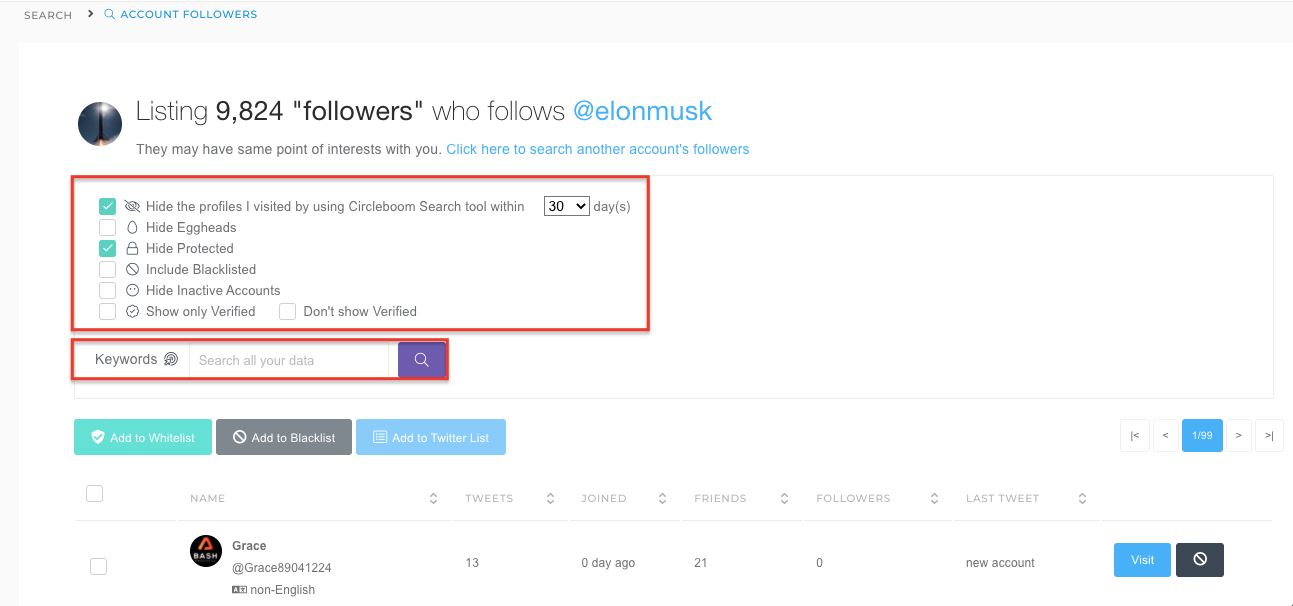Click the blacklist block icon on Grace's row
This screenshot has height=606, width=1293.
[1199, 560]
